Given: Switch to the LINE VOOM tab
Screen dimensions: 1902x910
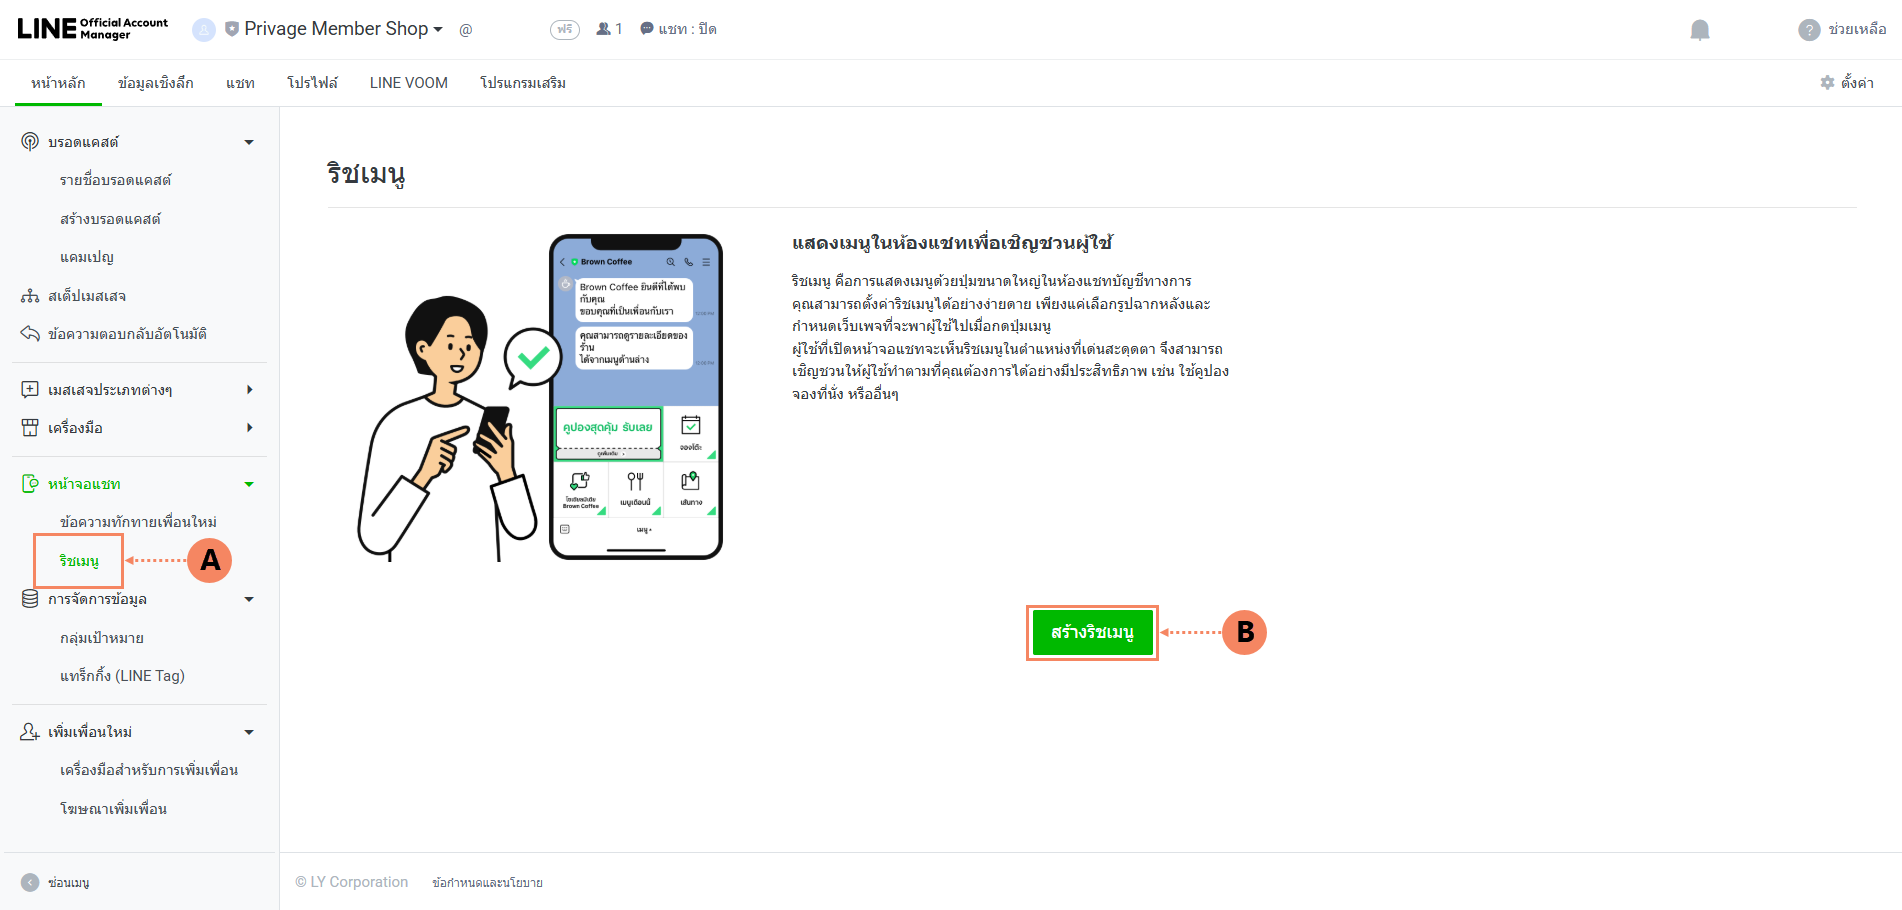Looking at the screenshot, I should point(409,83).
